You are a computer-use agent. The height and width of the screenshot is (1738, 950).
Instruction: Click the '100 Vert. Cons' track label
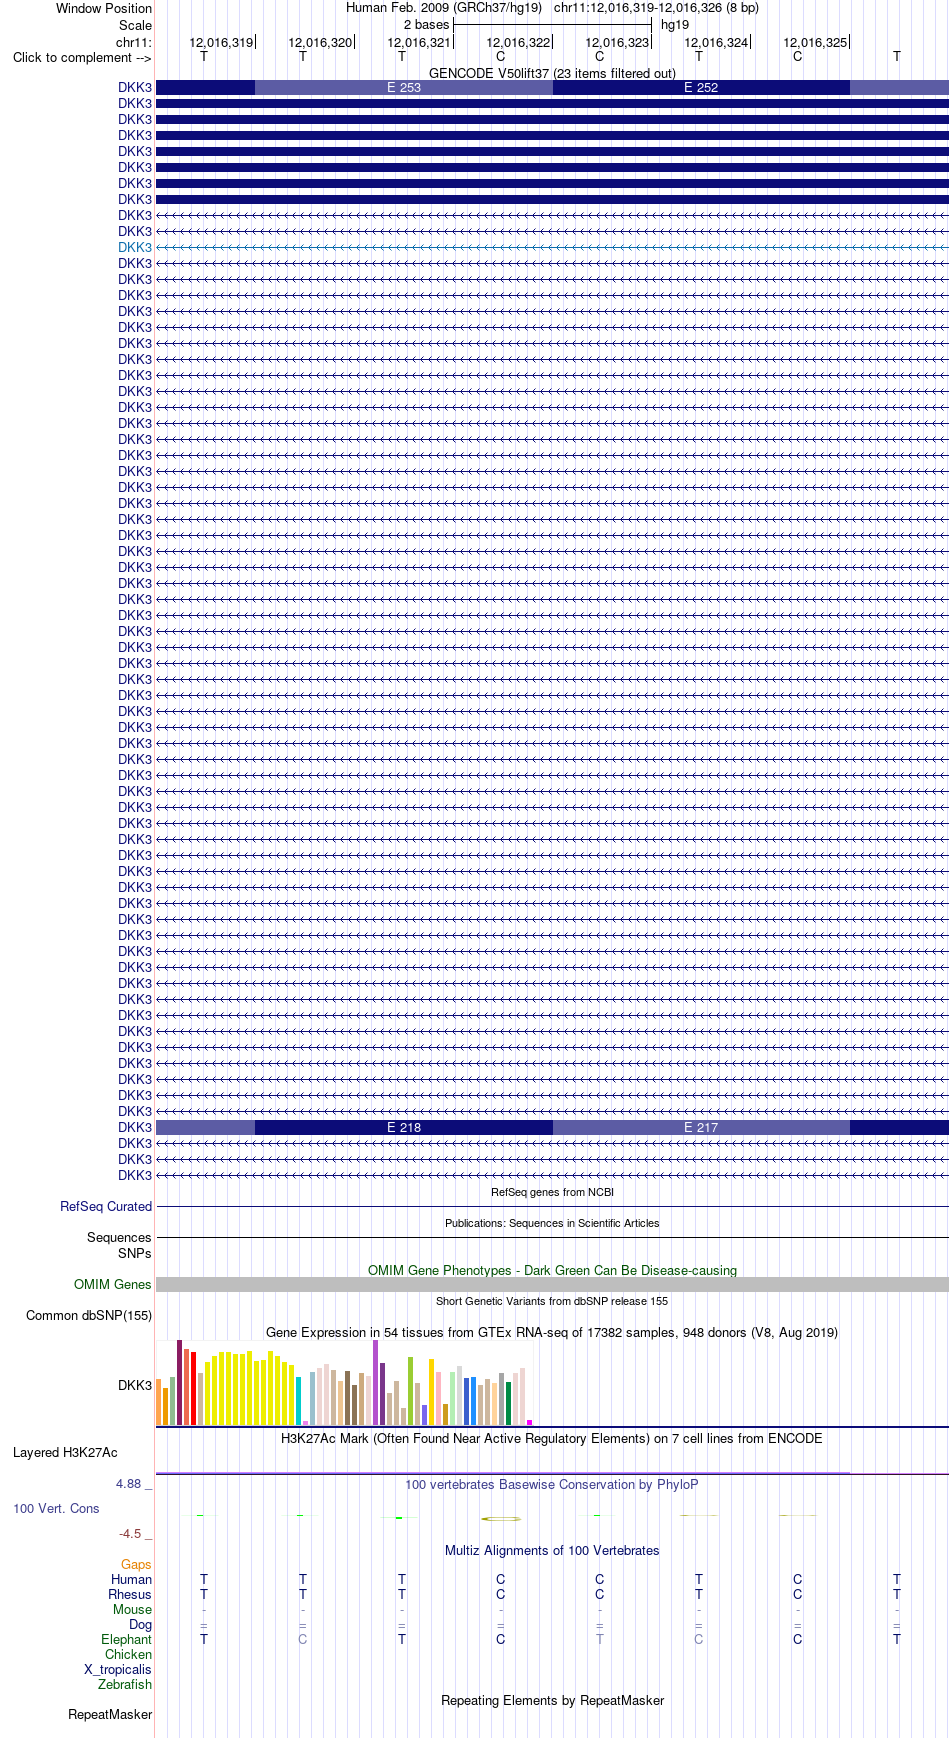coord(56,1508)
